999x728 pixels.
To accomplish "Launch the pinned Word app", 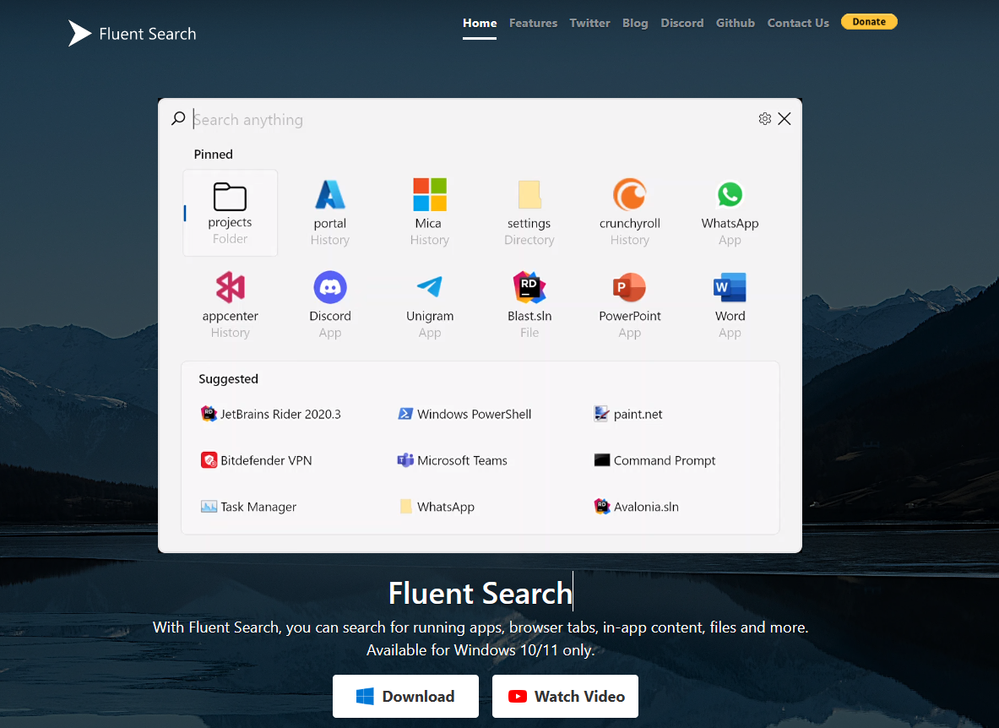I will pos(729,305).
